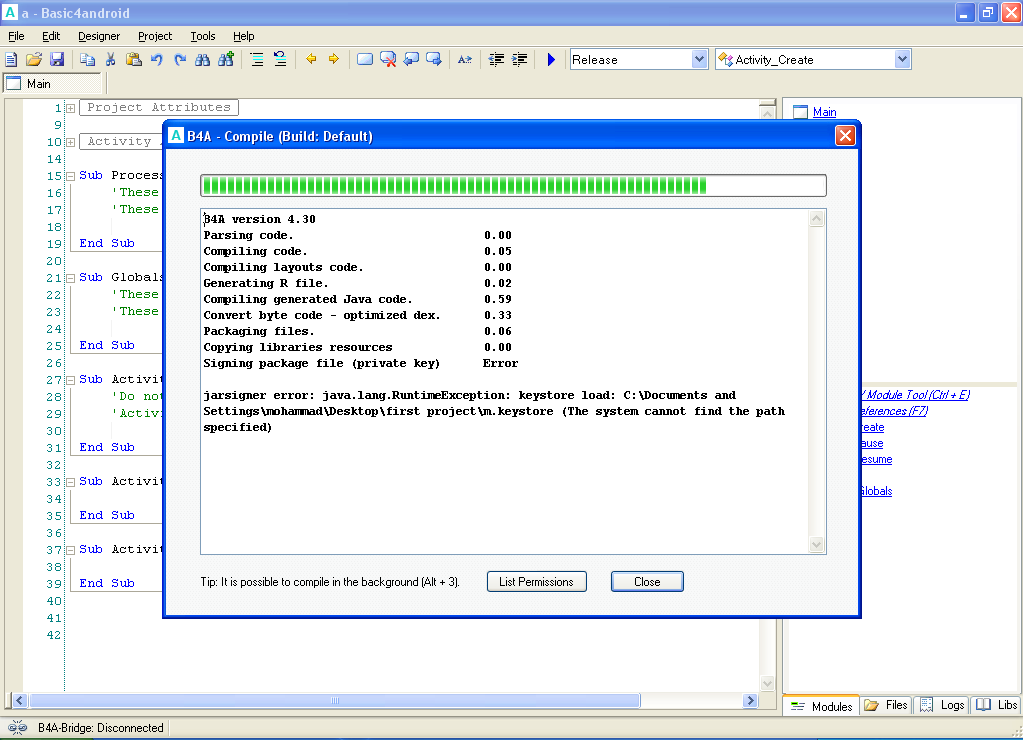Click the compile log scrollbar down arrow
Image resolution: width=1023 pixels, height=740 pixels.
coord(817,545)
